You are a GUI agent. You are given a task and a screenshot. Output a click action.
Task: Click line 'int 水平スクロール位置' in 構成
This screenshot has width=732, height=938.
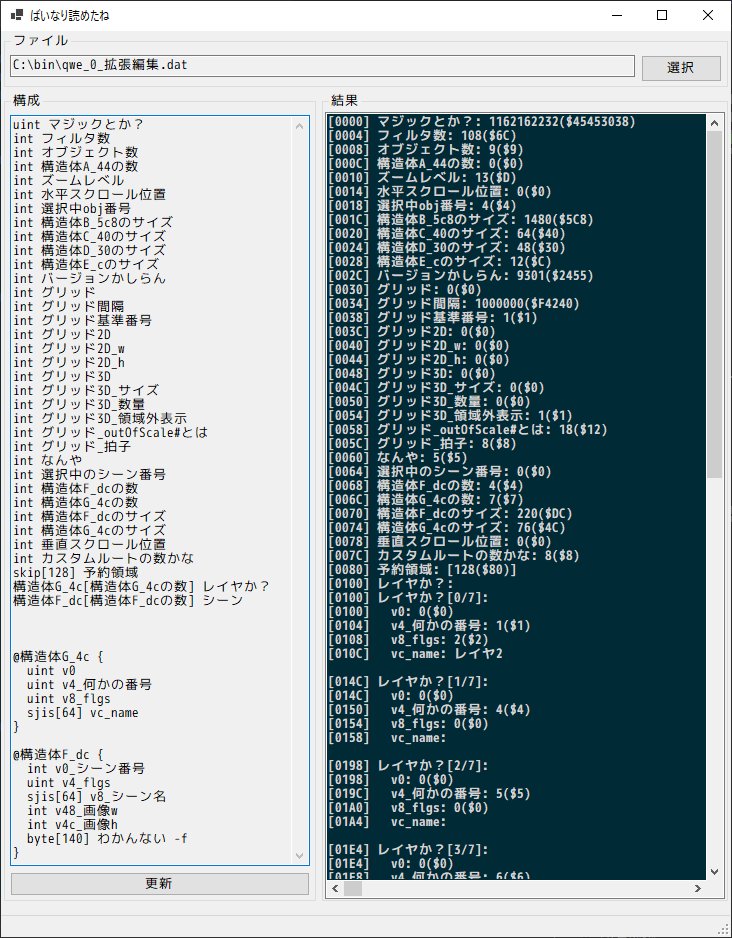89,194
